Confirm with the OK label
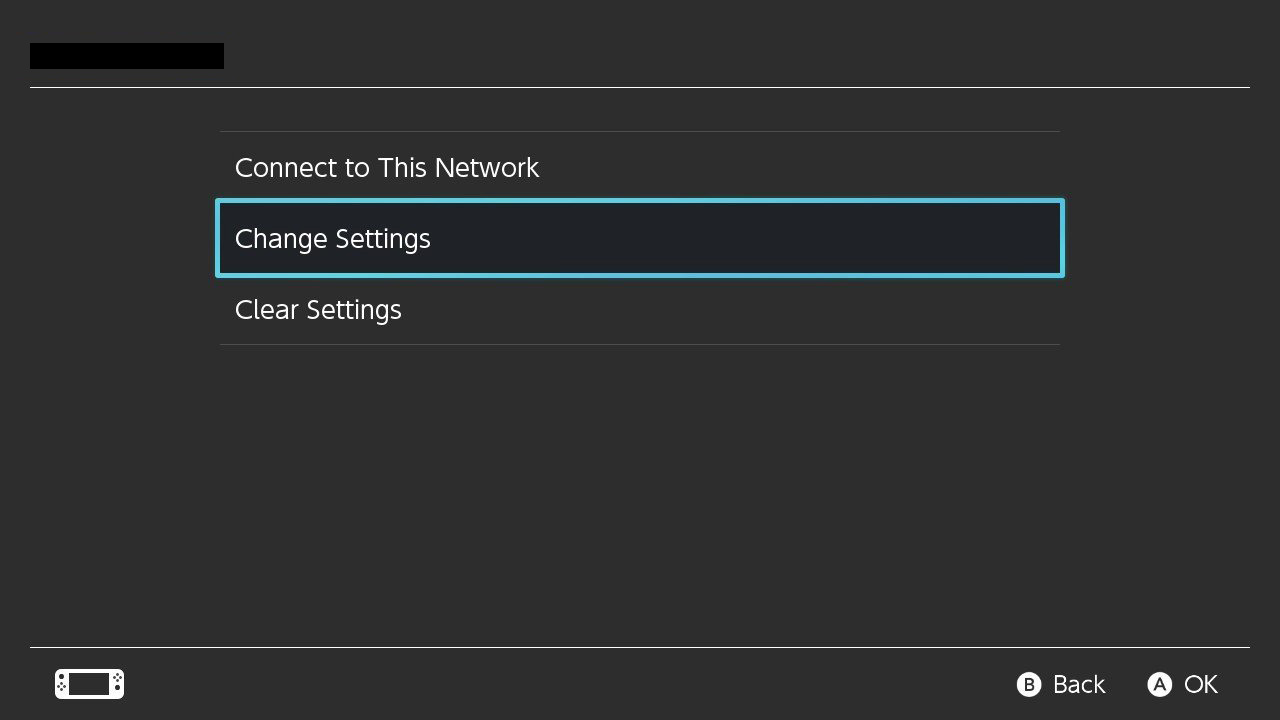 click(x=1201, y=684)
